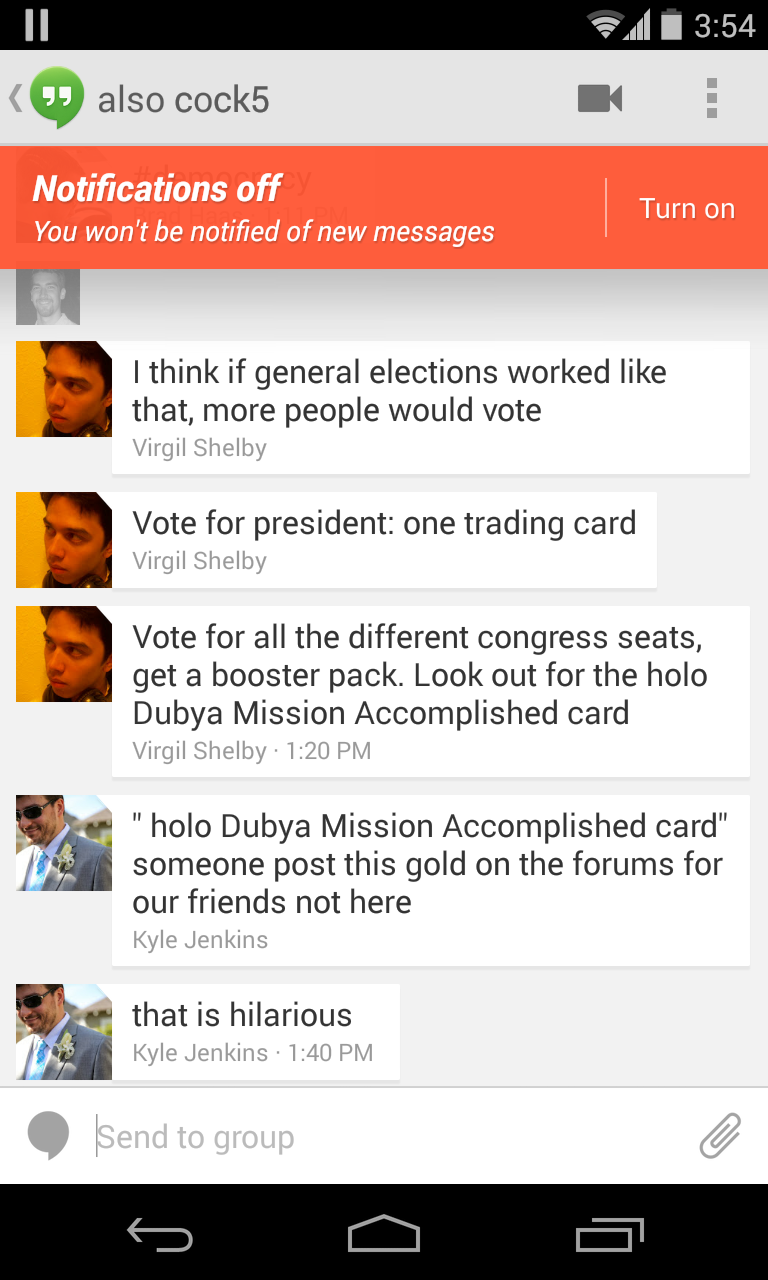Tap the pause icon in the status bar
Screen dimensions: 768x1280
coord(37,24)
